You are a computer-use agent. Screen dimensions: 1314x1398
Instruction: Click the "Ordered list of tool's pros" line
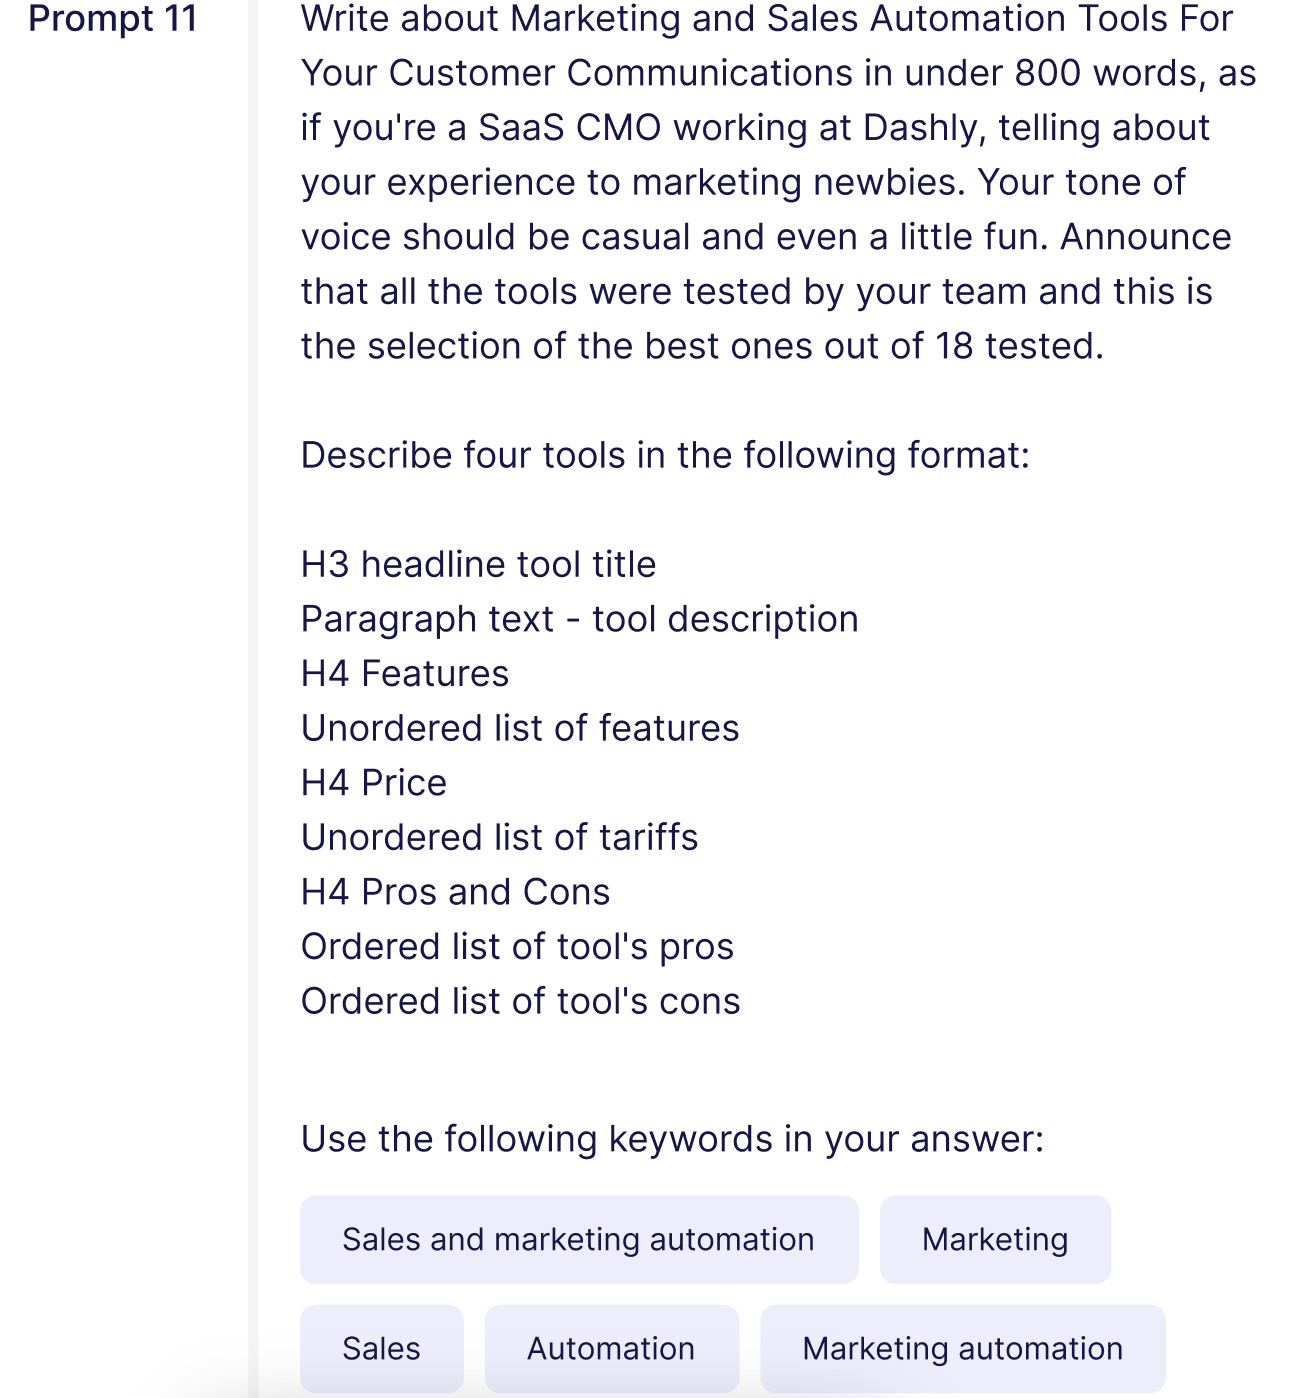pyautogui.click(x=517, y=947)
